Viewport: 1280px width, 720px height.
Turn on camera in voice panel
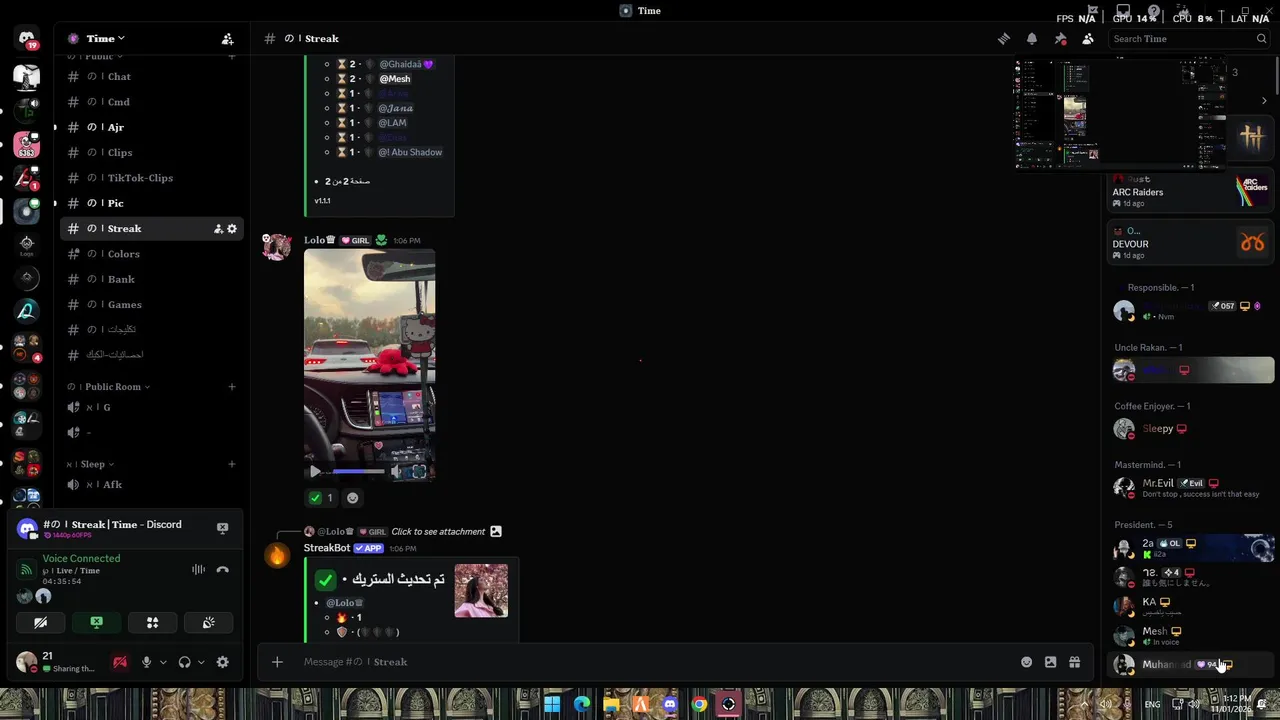[x=40, y=622]
